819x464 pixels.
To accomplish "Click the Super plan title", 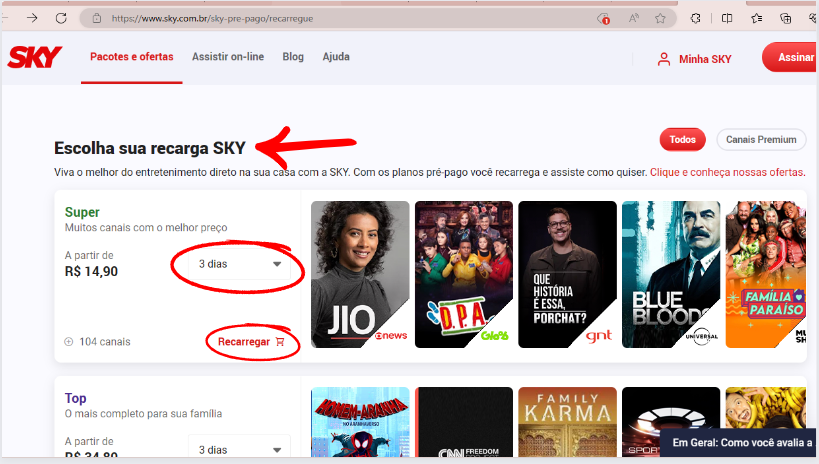I will (x=82, y=212).
